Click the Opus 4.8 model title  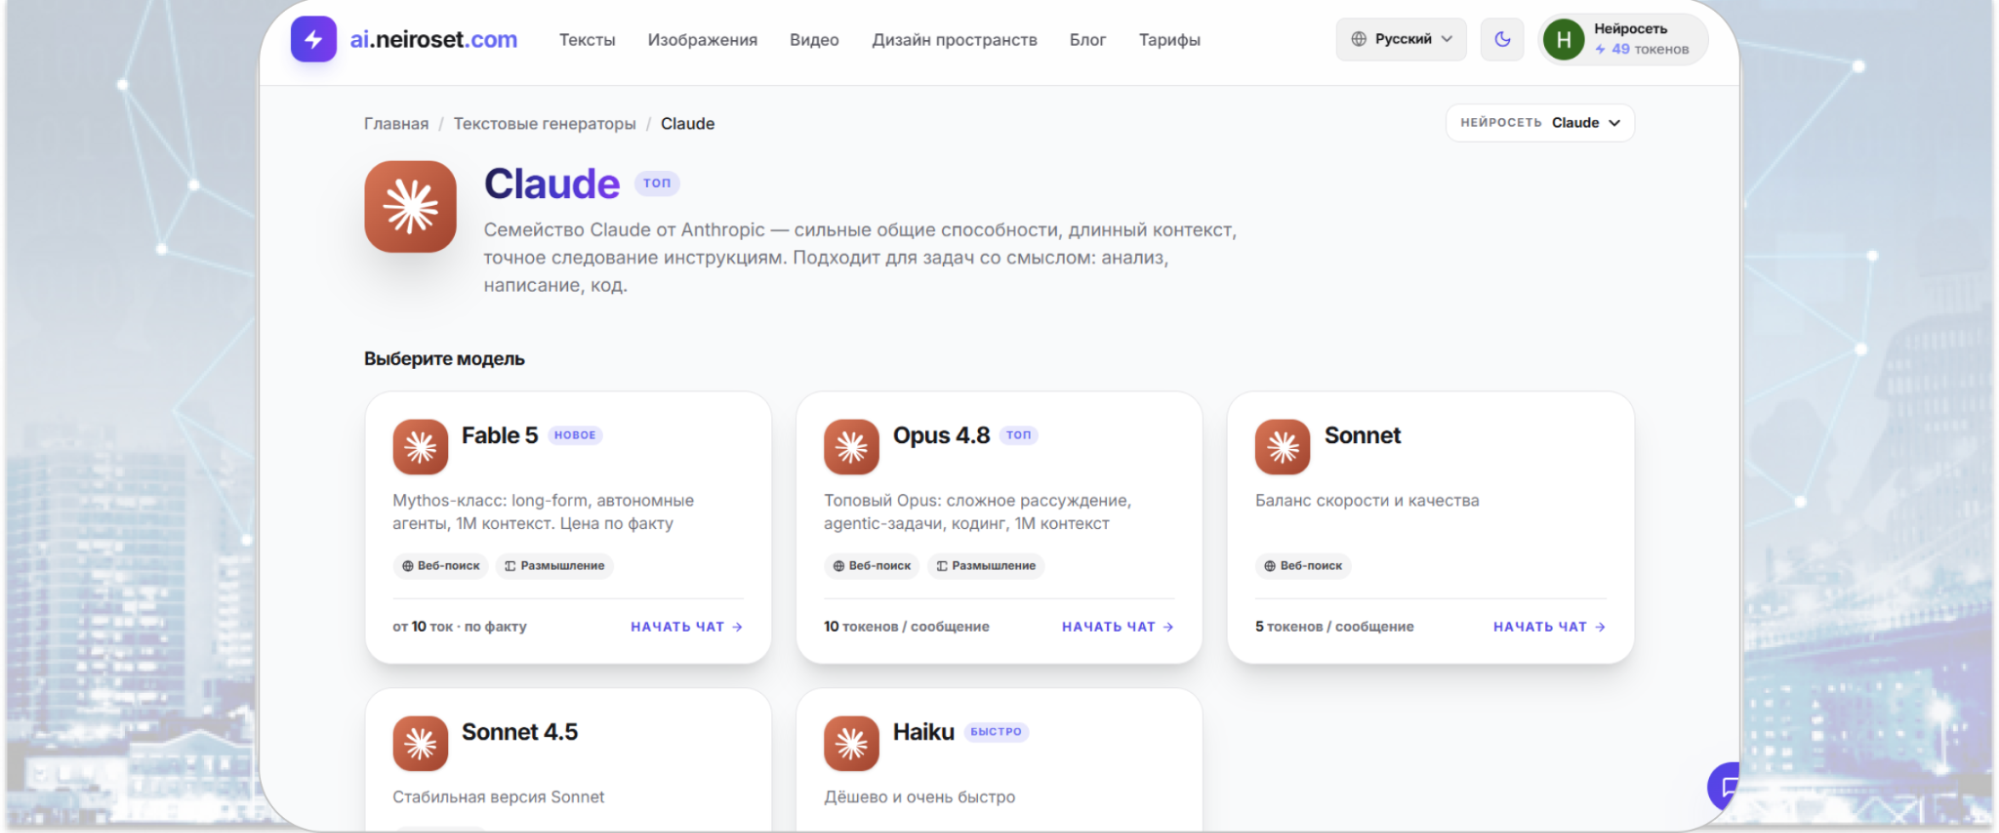(x=941, y=435)
